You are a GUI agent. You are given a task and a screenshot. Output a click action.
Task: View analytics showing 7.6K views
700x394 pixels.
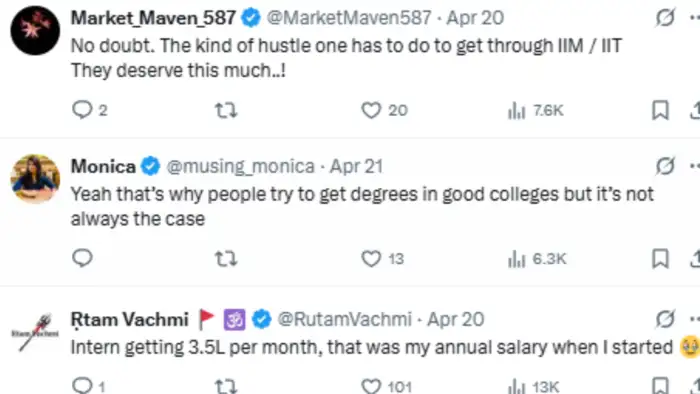pyautogui.click(x=535, y=110)
